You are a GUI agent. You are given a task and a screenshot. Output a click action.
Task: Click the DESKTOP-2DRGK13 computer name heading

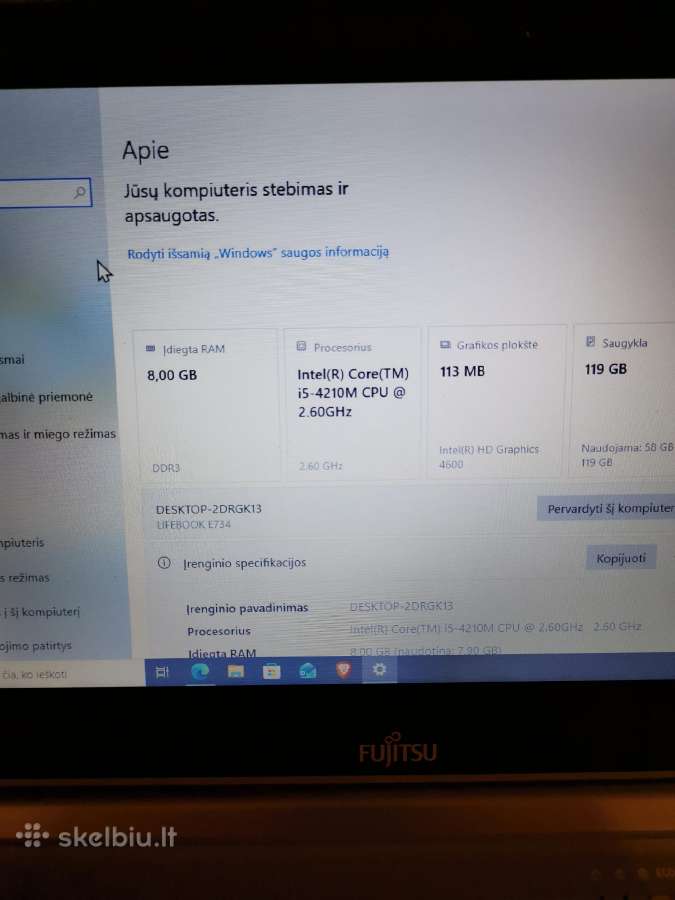click(x=208, y=509)
